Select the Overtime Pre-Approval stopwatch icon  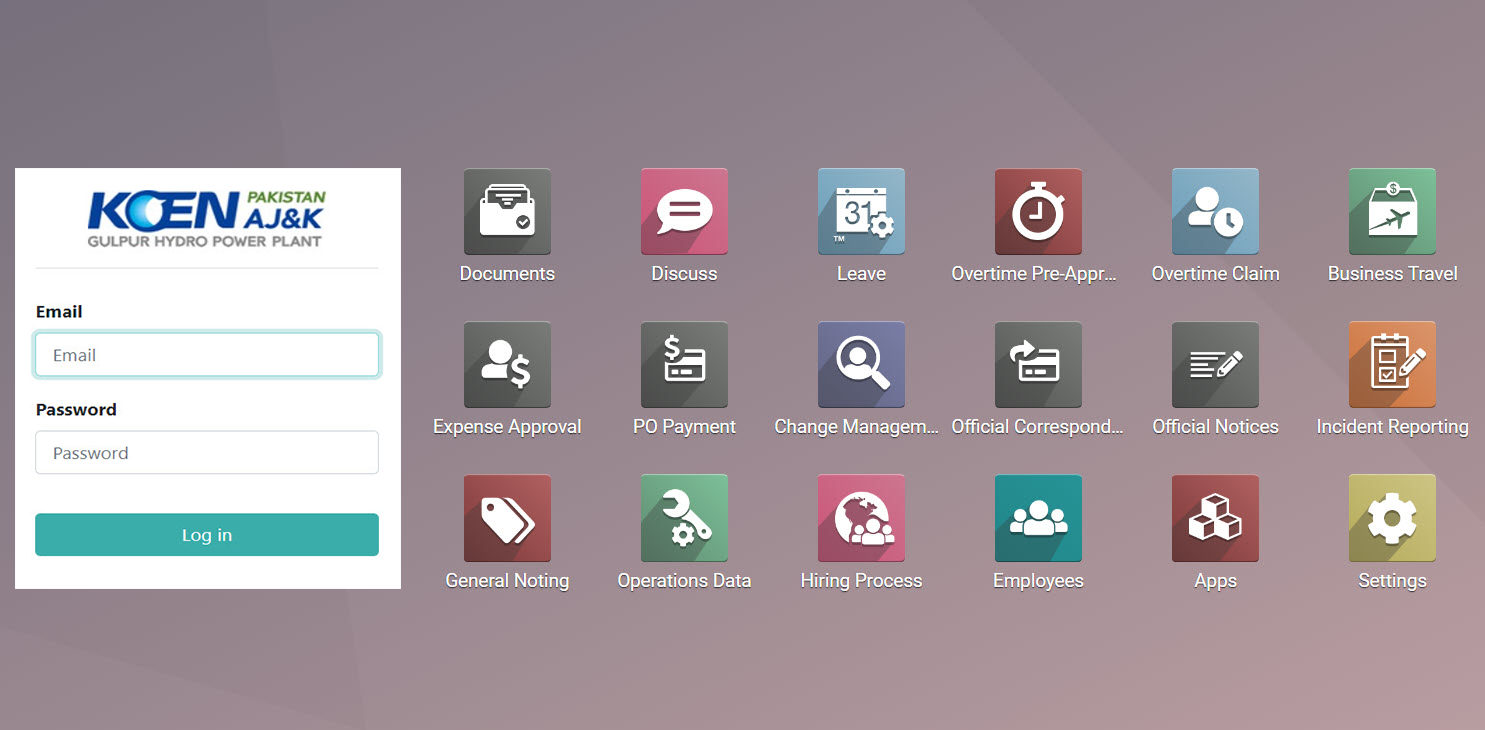click(x=1038, y=211)
